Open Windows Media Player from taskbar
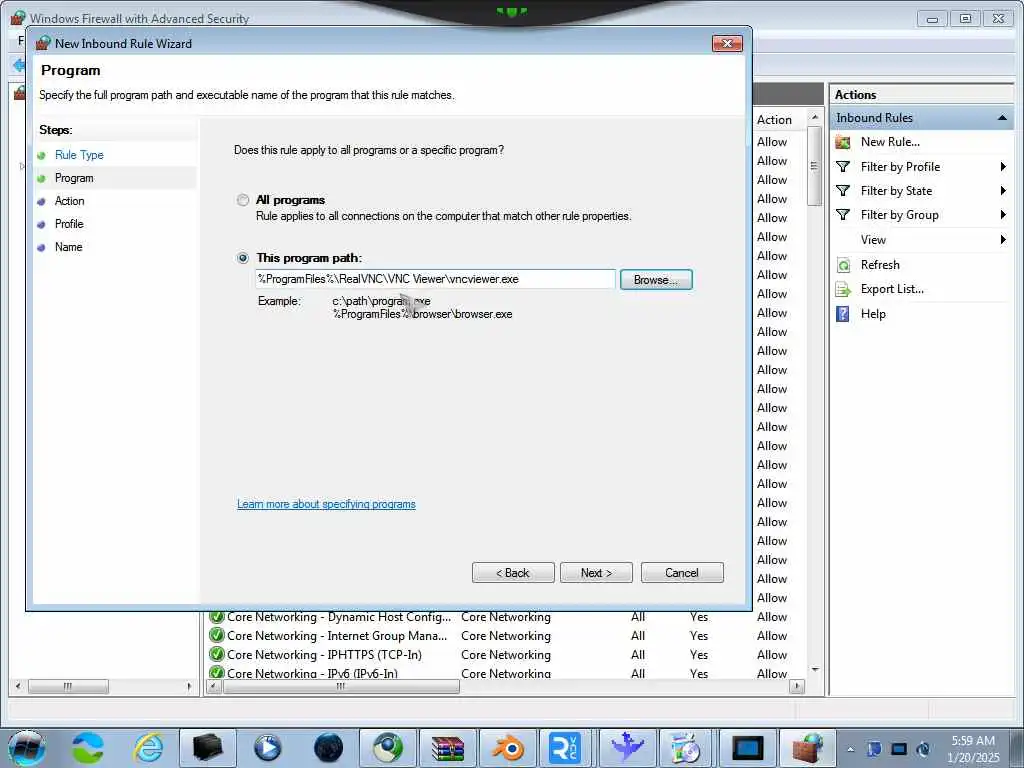This screenshot has height=768, width=1024. pyautogui.click(x=267, y=748)
